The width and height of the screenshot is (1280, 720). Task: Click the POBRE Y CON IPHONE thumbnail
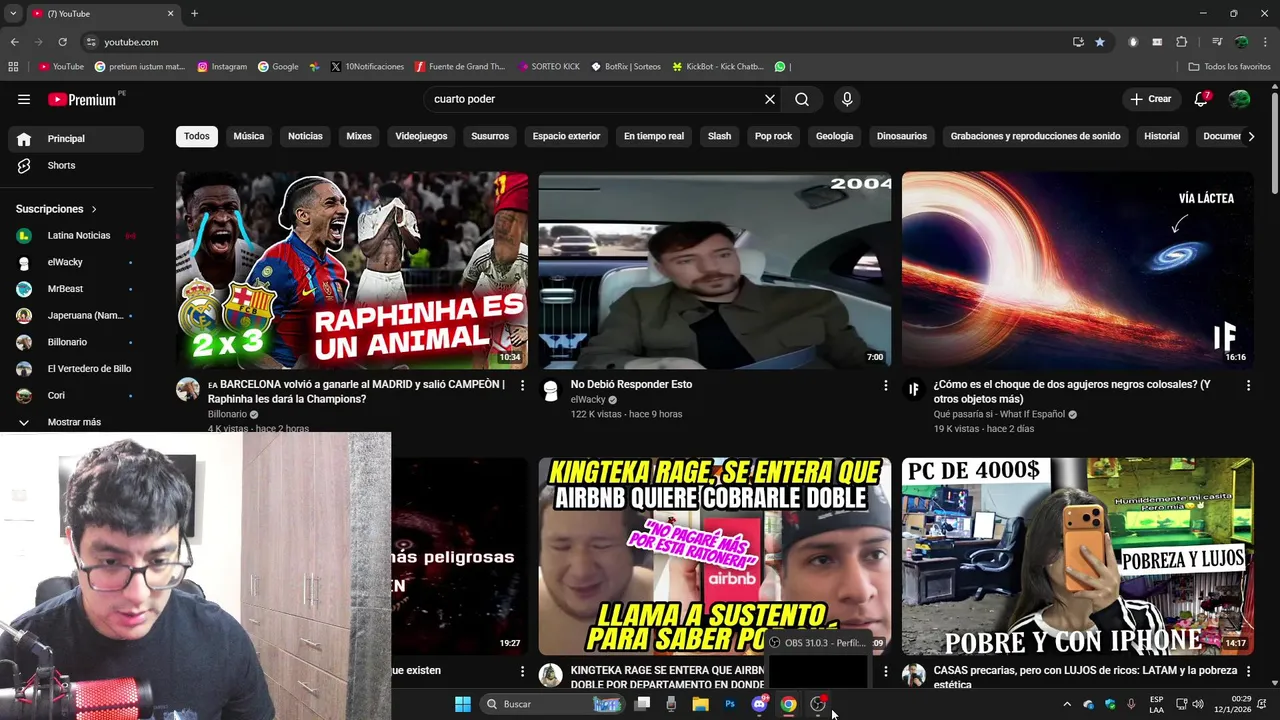[x=1078, y=556]
